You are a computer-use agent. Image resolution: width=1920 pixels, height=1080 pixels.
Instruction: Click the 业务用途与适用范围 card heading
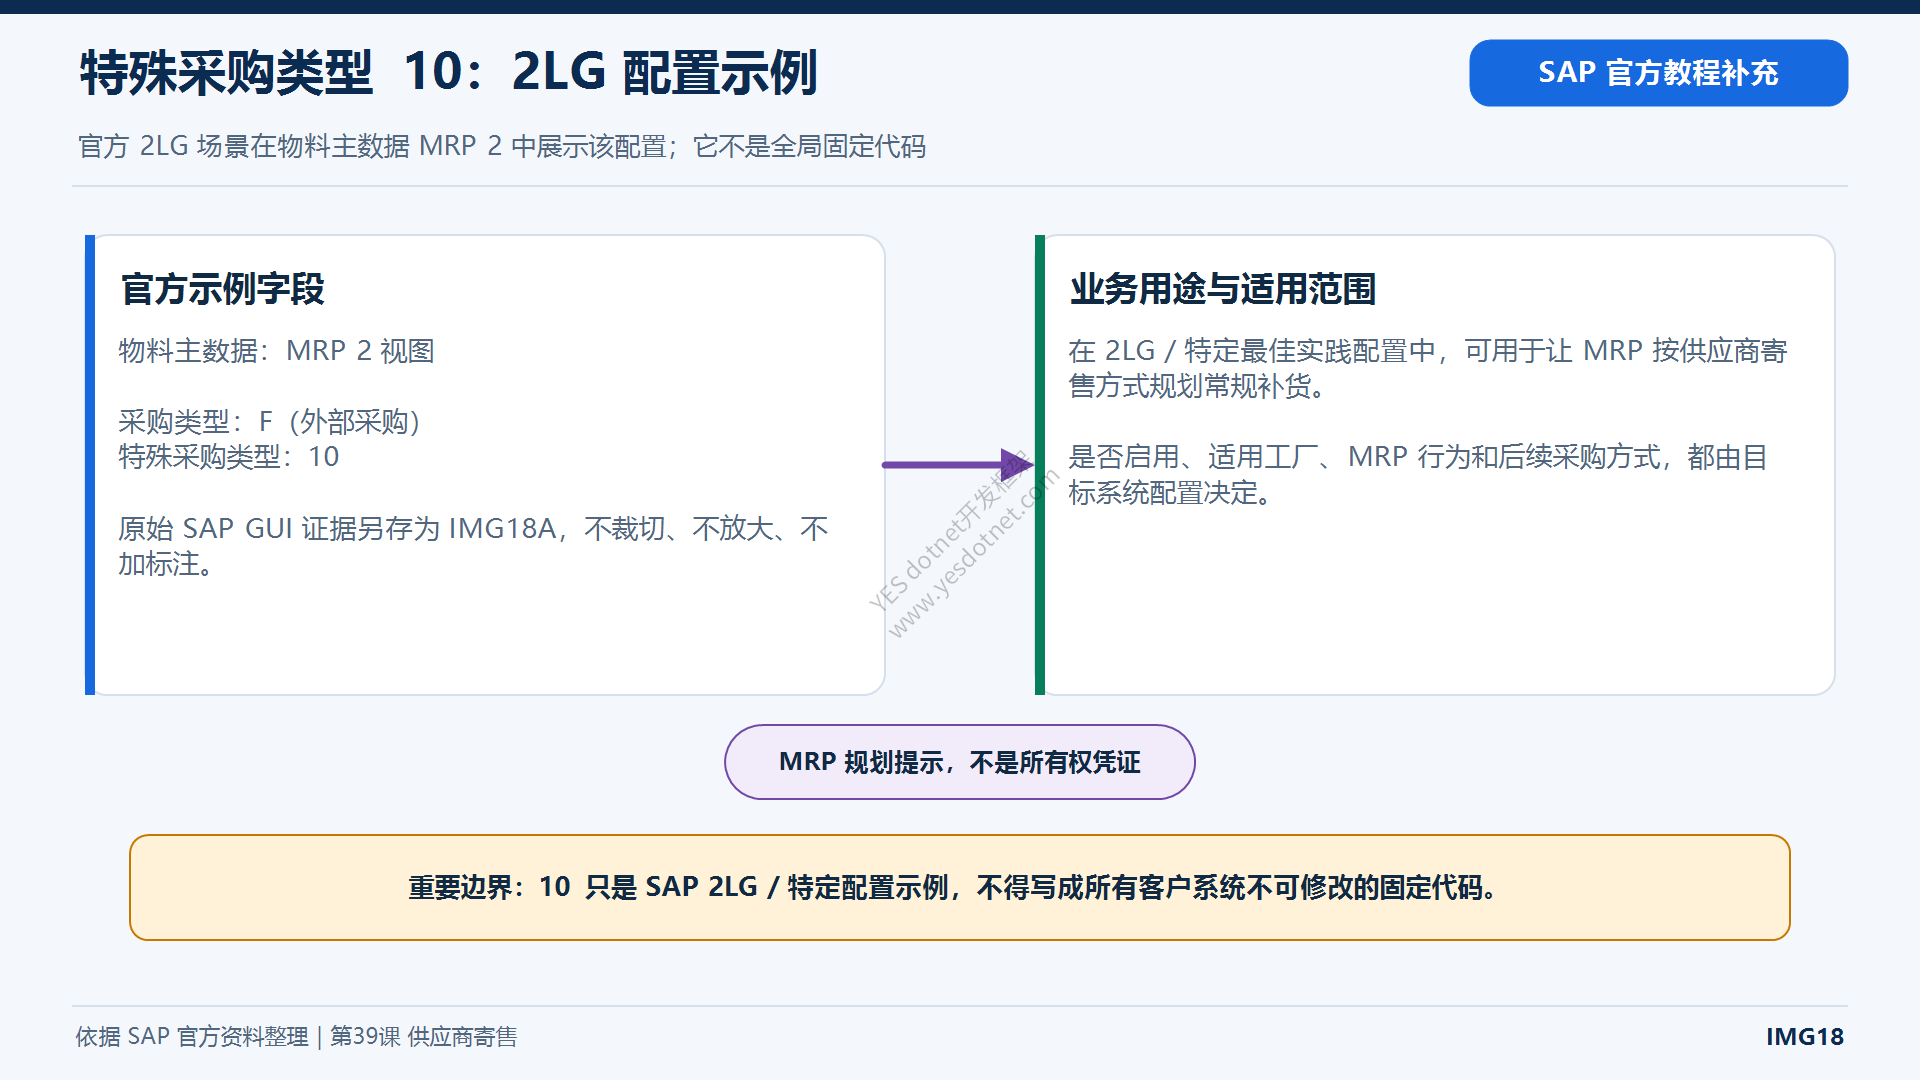point(1223,289)
